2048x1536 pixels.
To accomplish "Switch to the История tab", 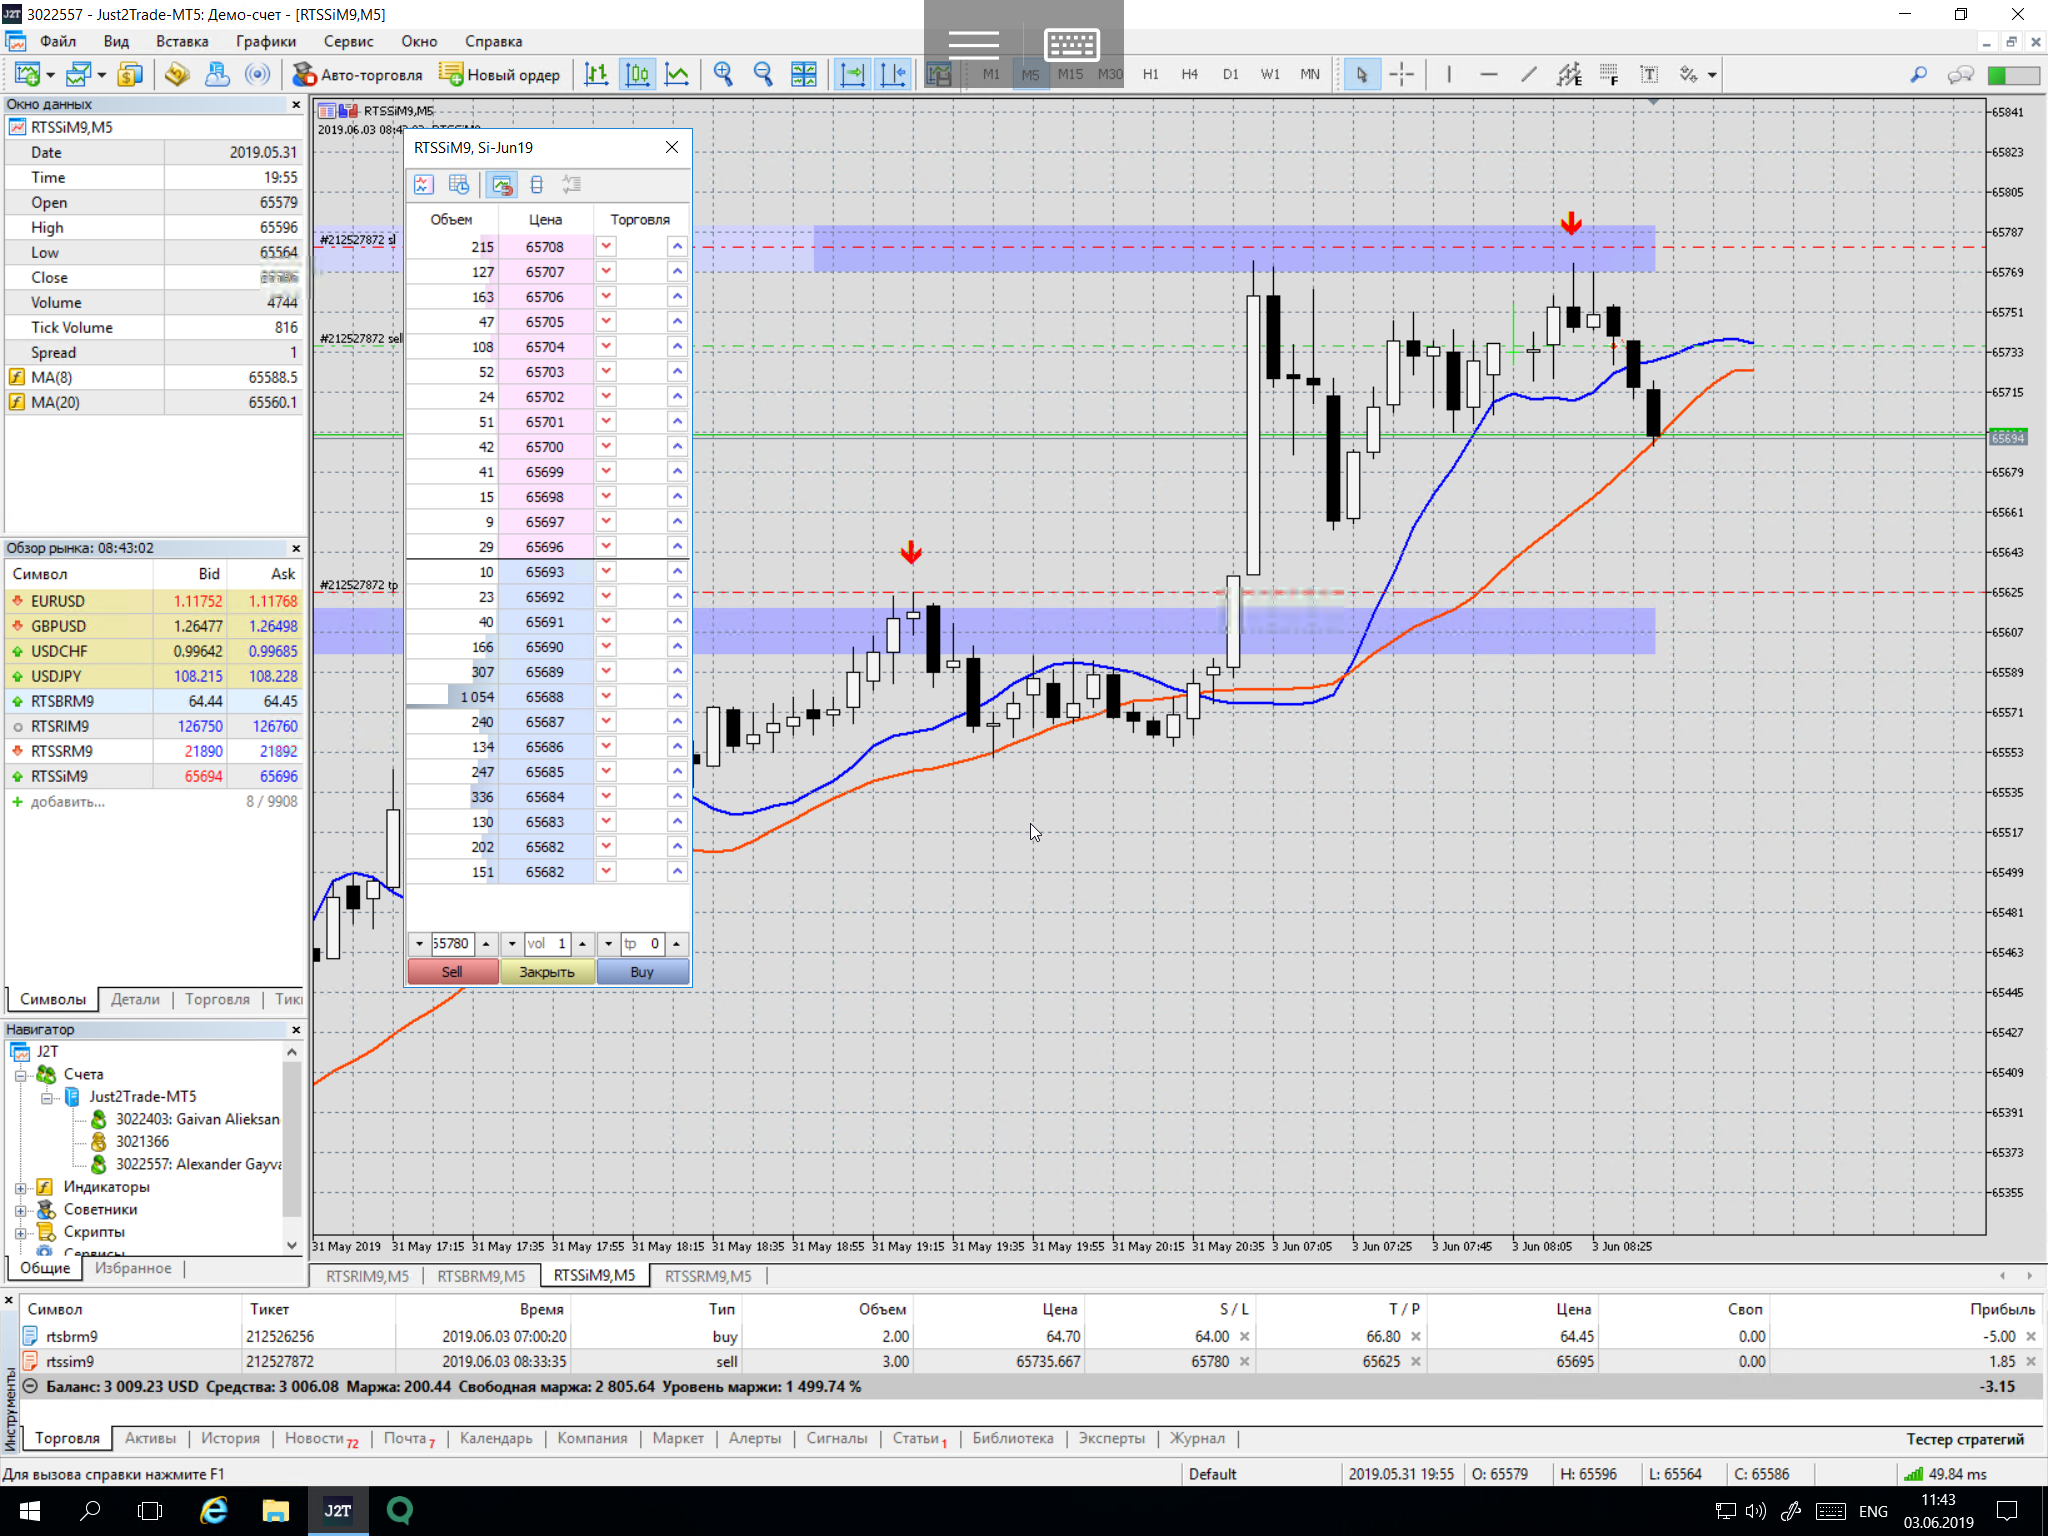I will click(230, 1438).
